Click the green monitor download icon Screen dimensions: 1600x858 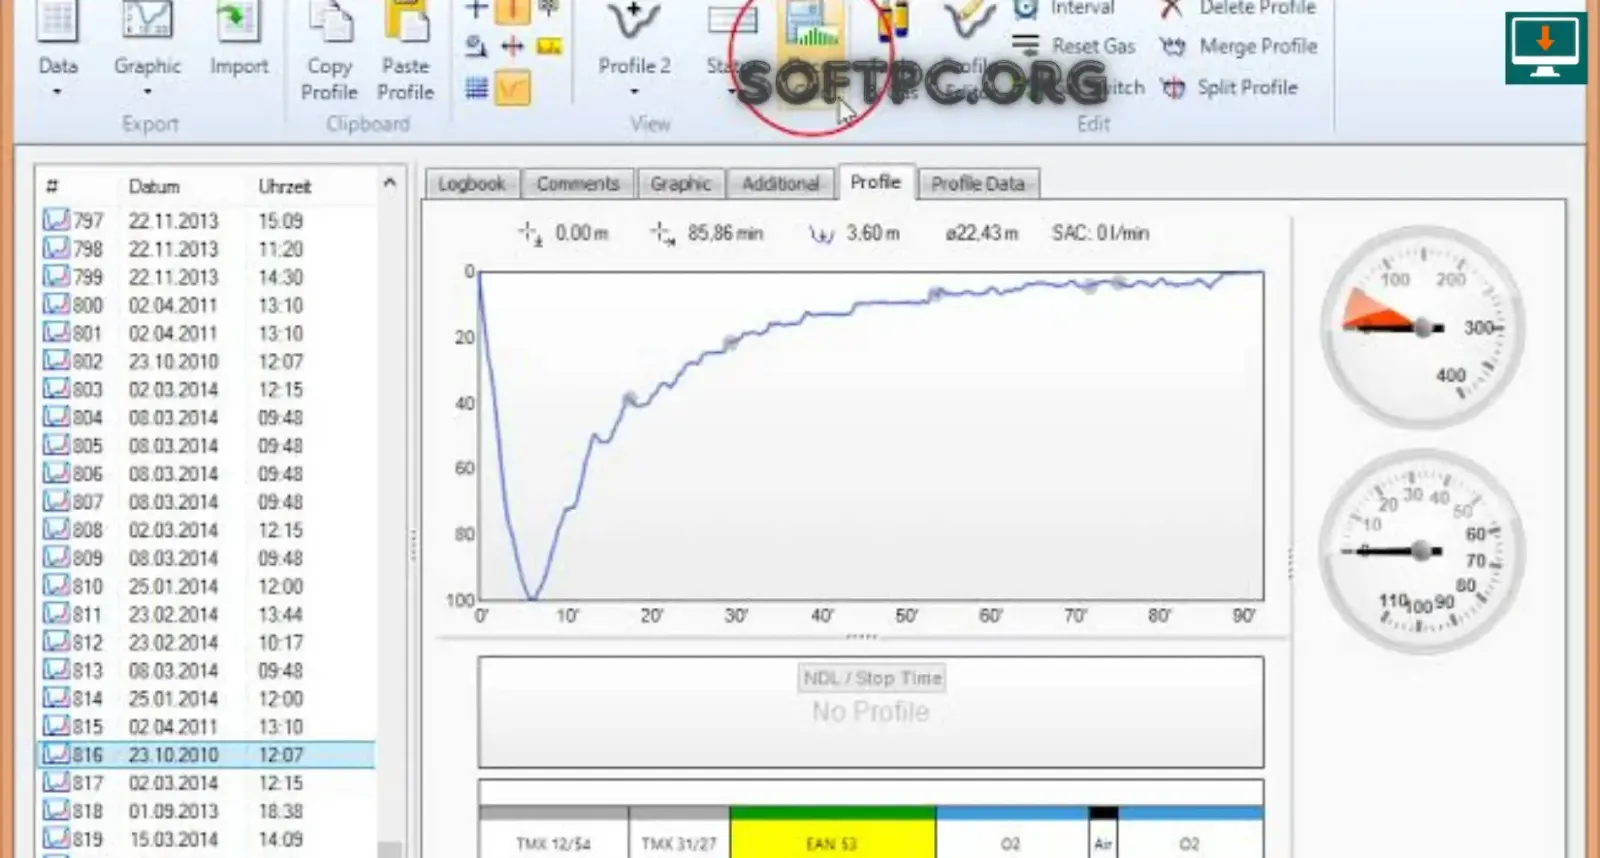pos(1546,47)
